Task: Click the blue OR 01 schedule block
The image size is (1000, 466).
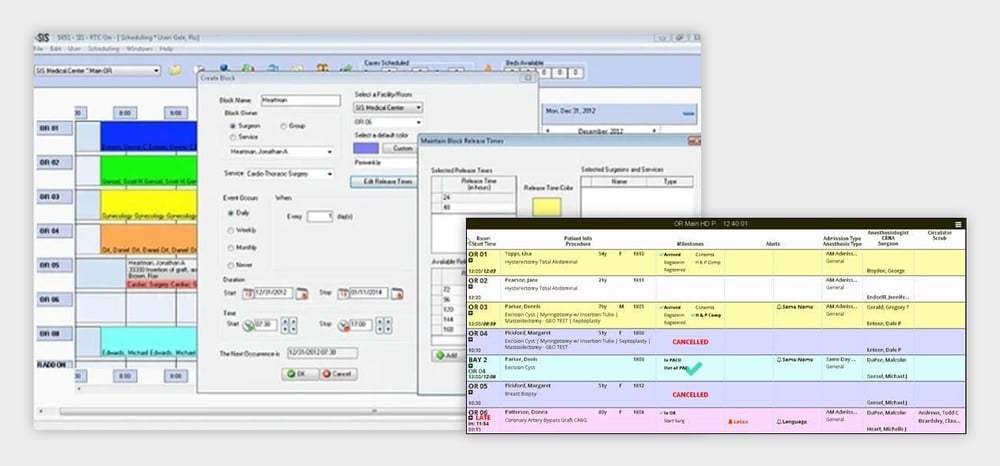Action: 149,136
